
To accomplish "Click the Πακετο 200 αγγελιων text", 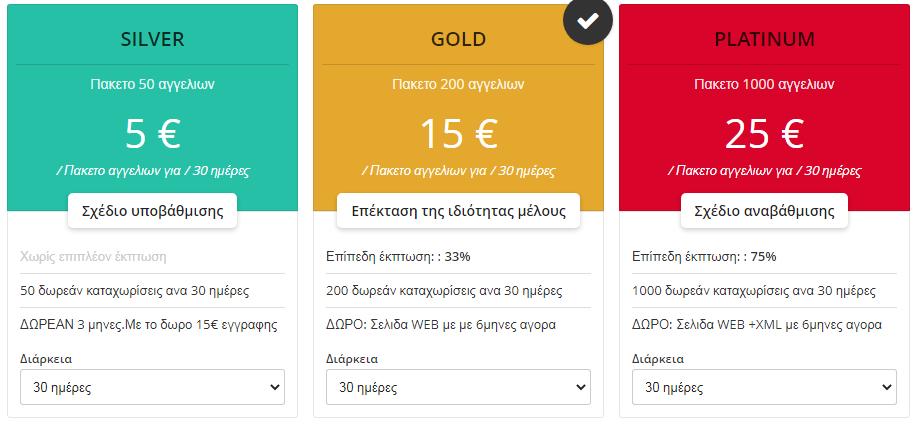I will coord(458,85).
